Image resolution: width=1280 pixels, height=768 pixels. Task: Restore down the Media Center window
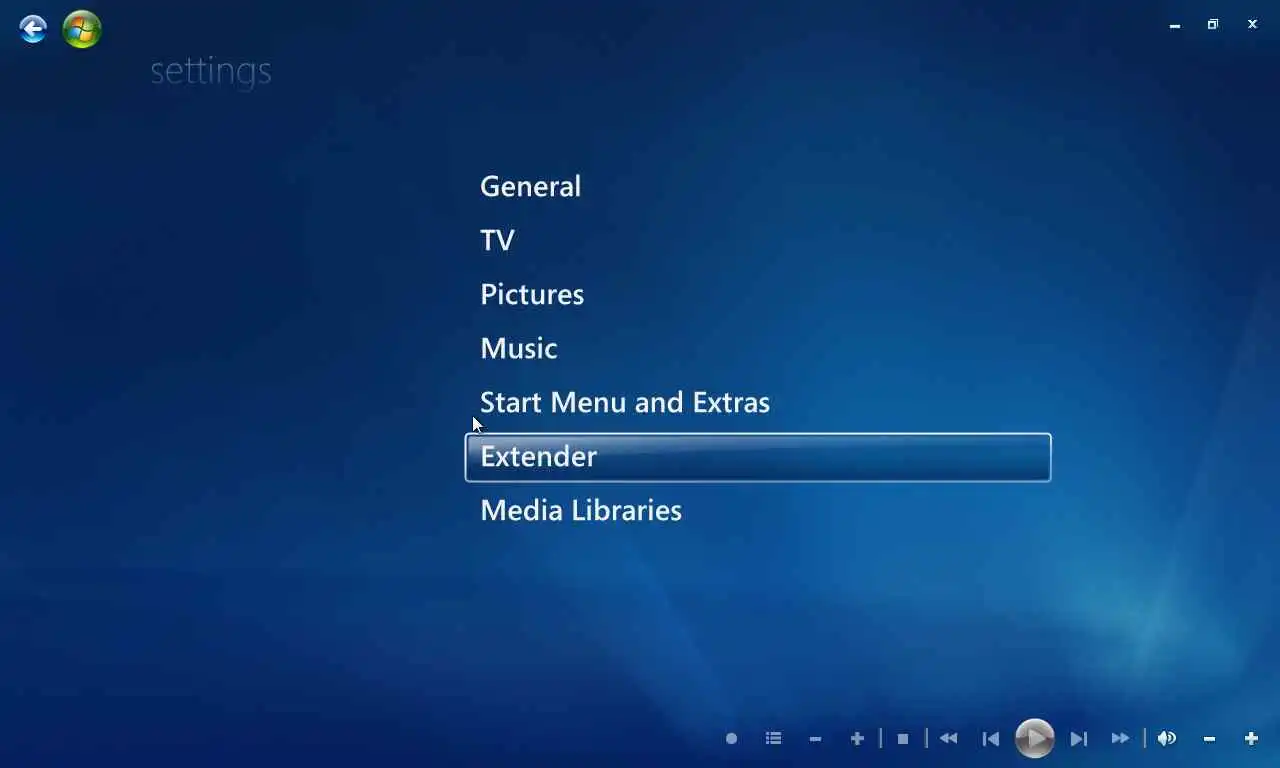1213,24
